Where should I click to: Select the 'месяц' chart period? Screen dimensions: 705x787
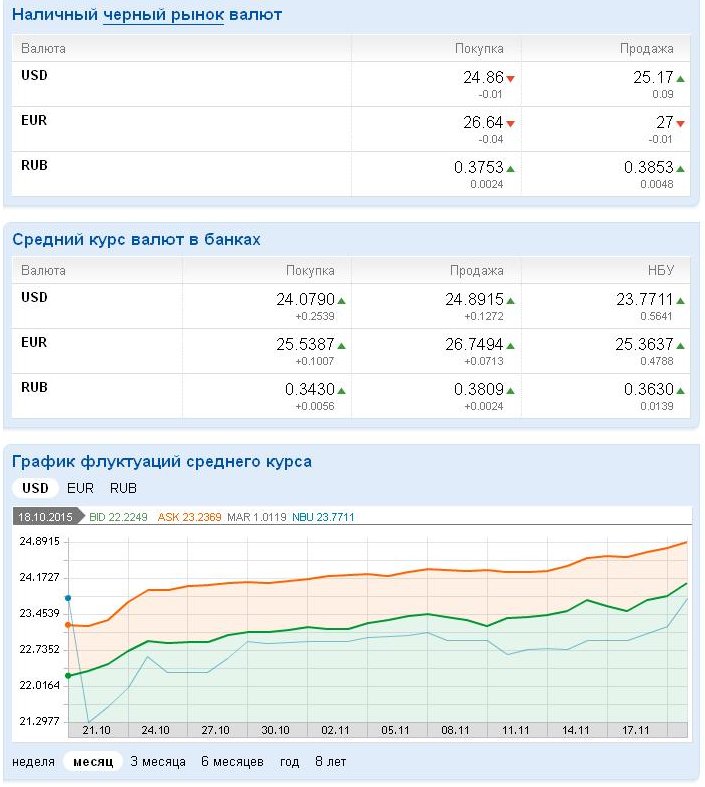pos(93,761)
